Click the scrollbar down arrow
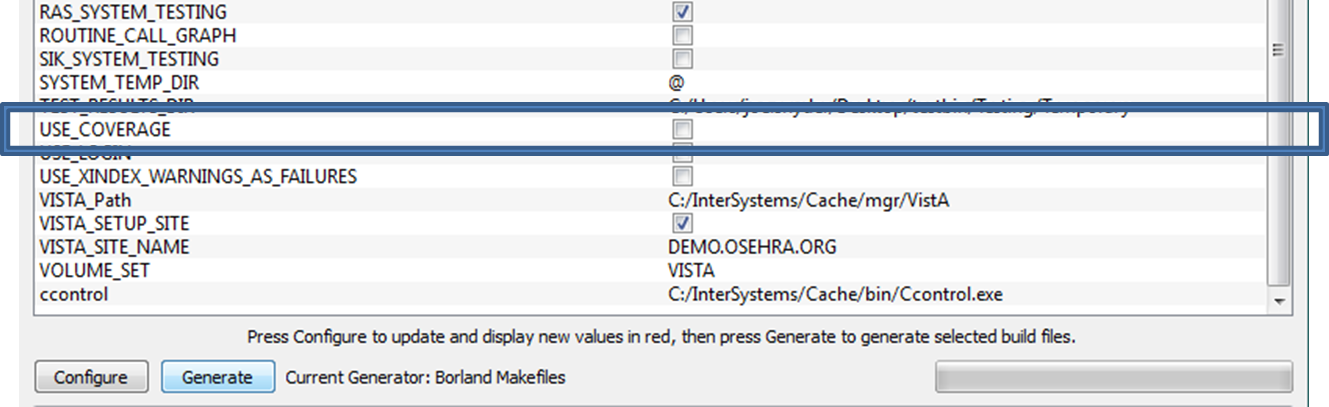This screenshot has width=1329, height=407. click(x=1278, y=300)
